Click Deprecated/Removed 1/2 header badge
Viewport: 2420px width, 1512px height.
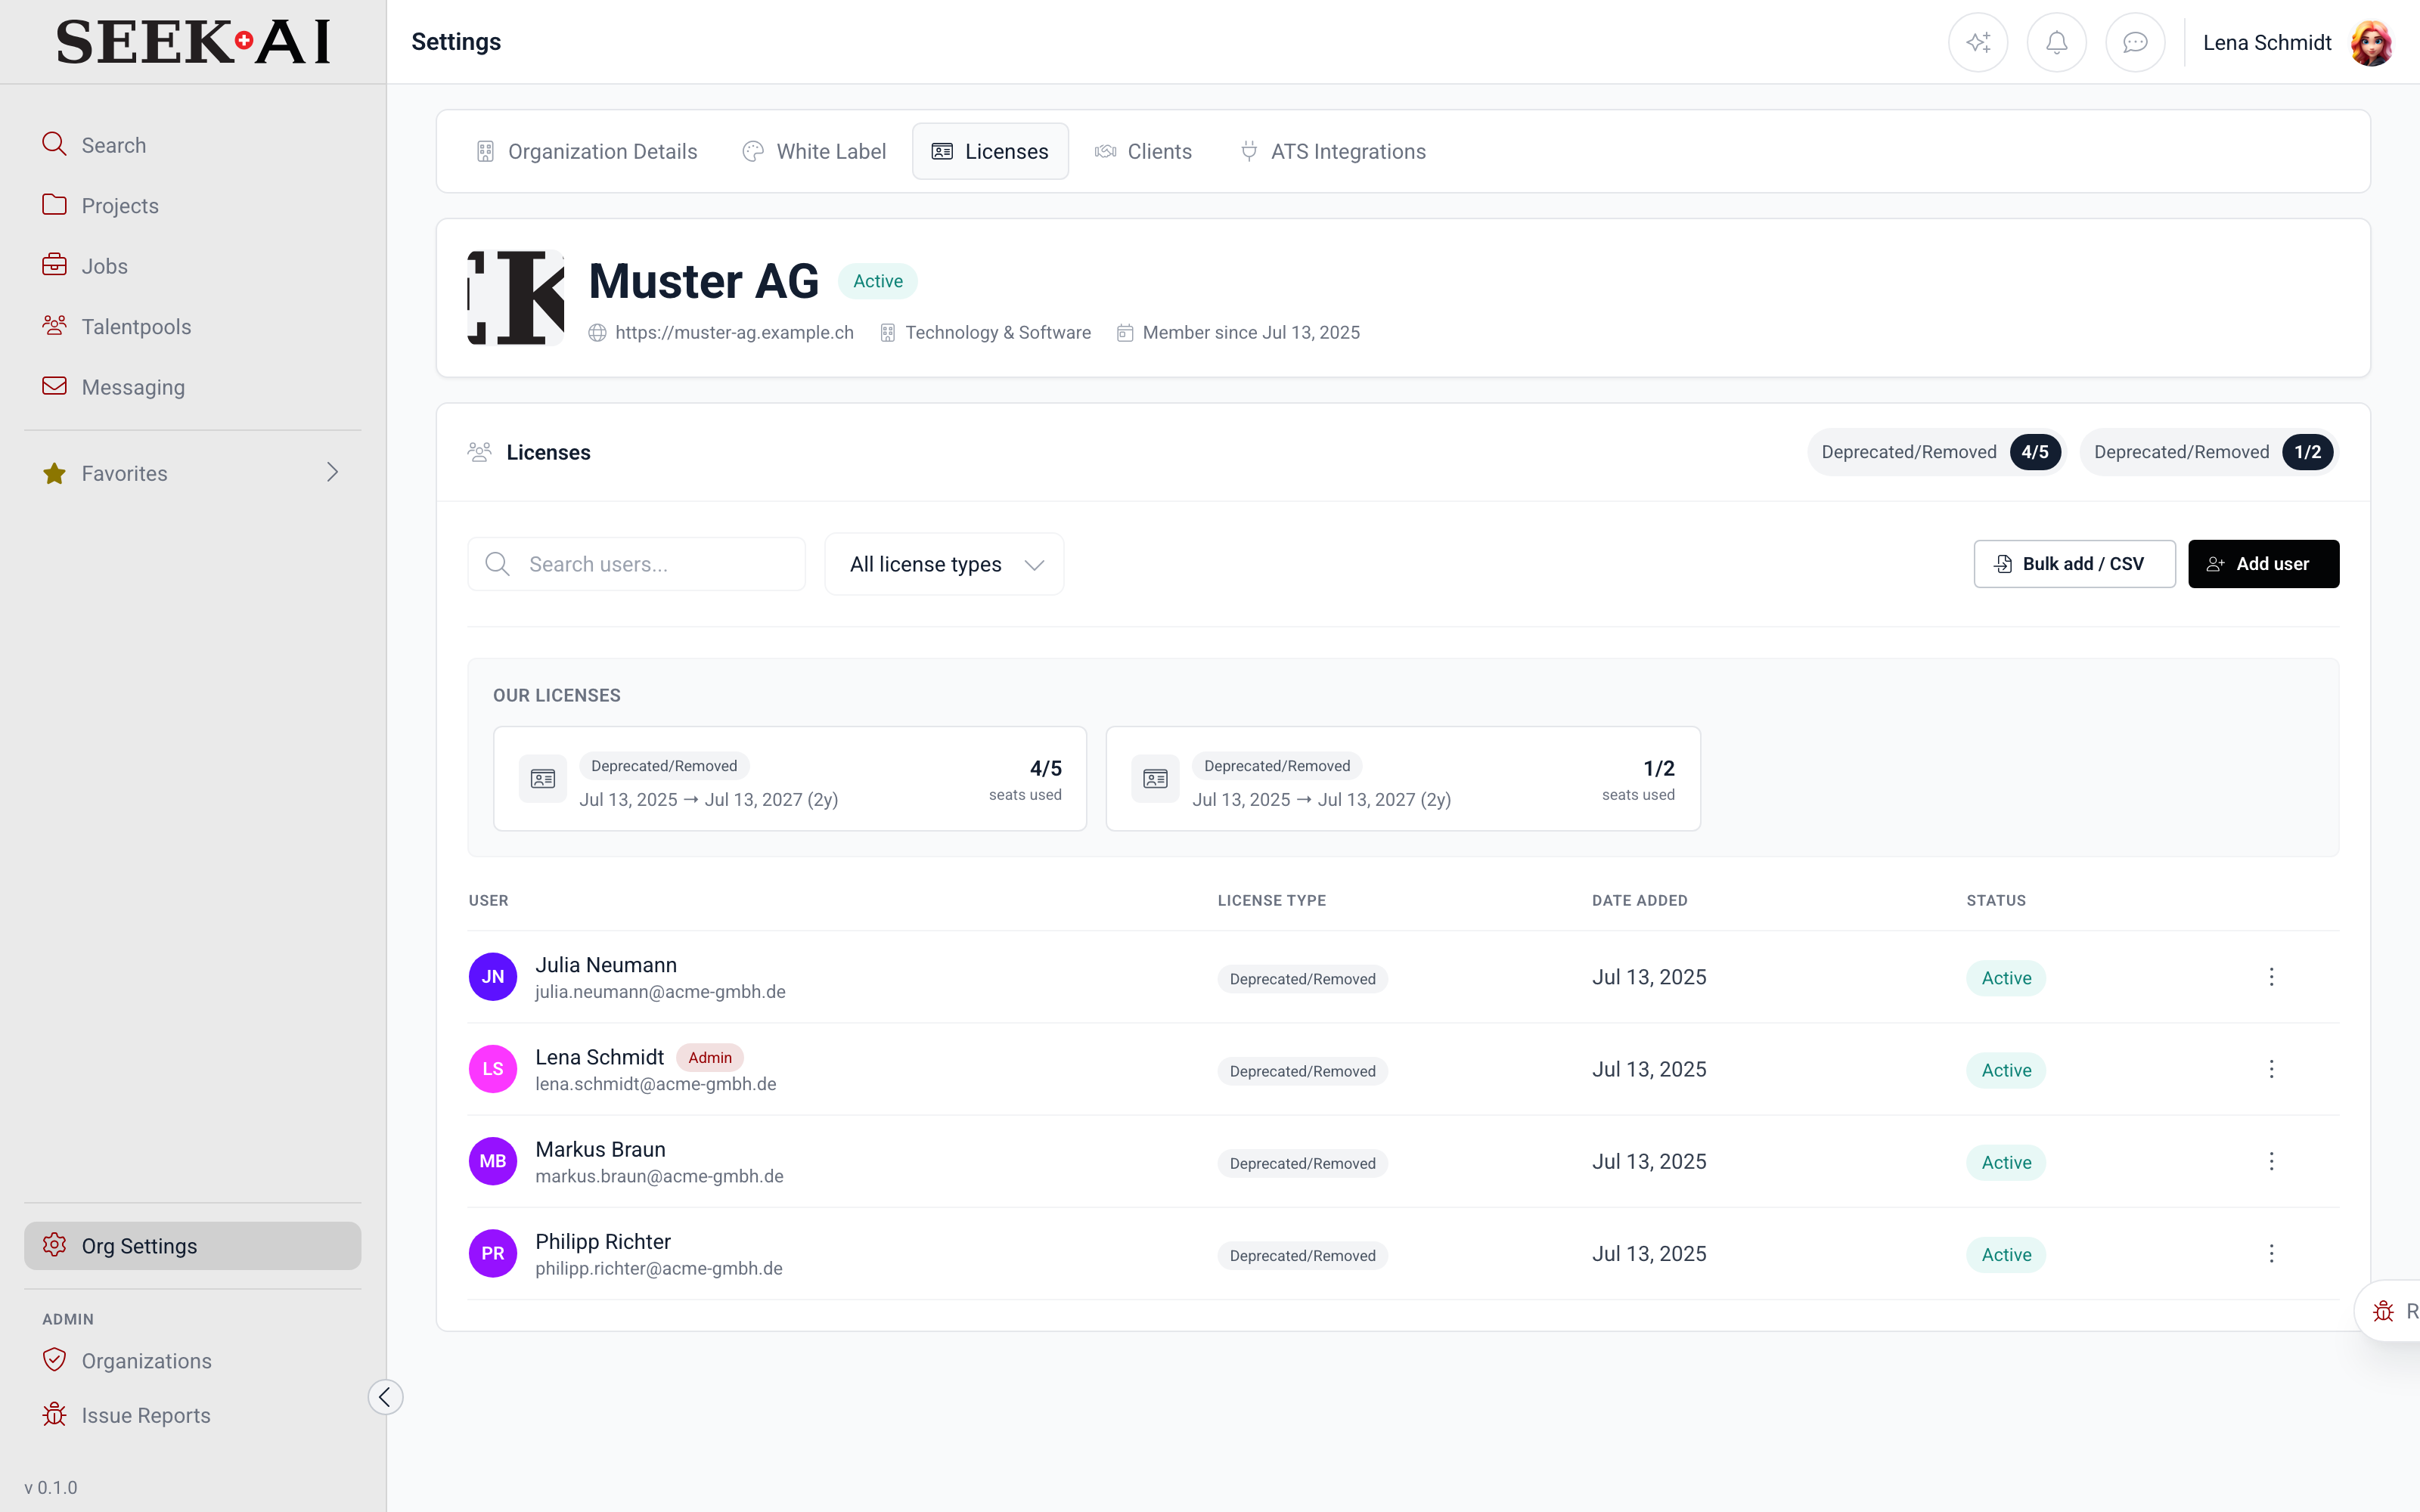click(2208, 452)
